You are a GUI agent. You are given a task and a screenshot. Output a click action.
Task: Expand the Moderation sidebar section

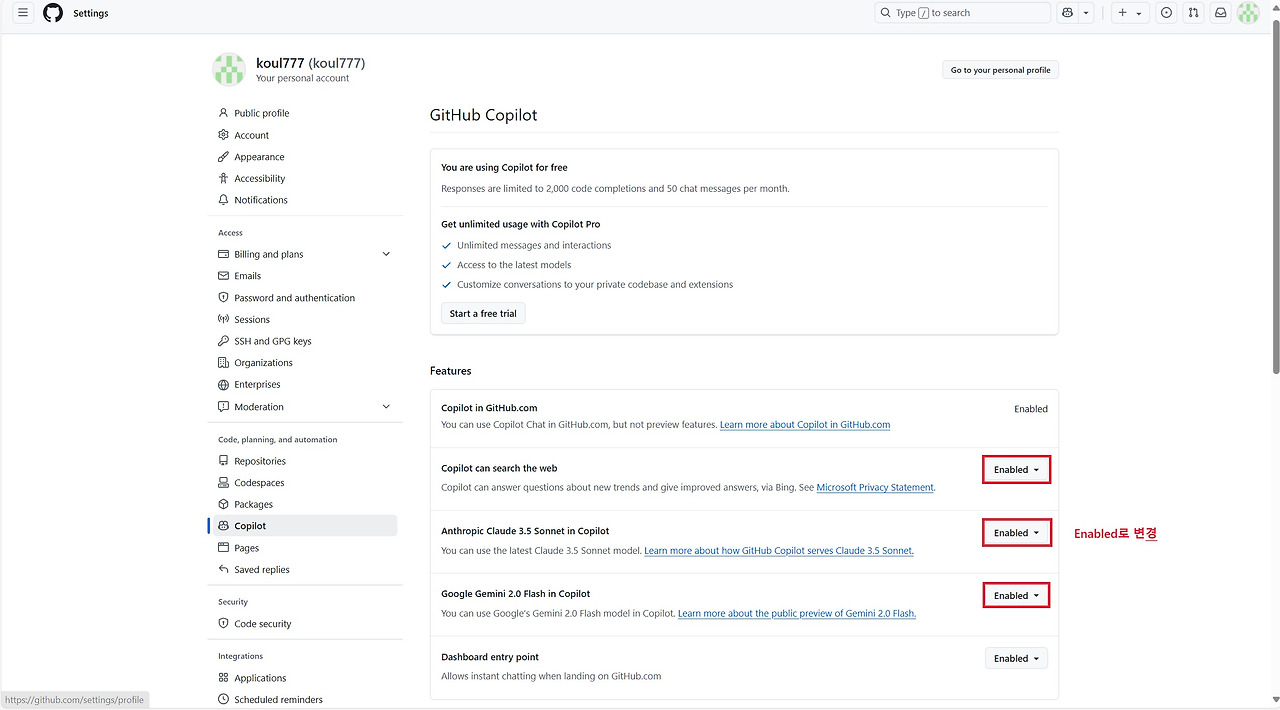tap(386, 406)
